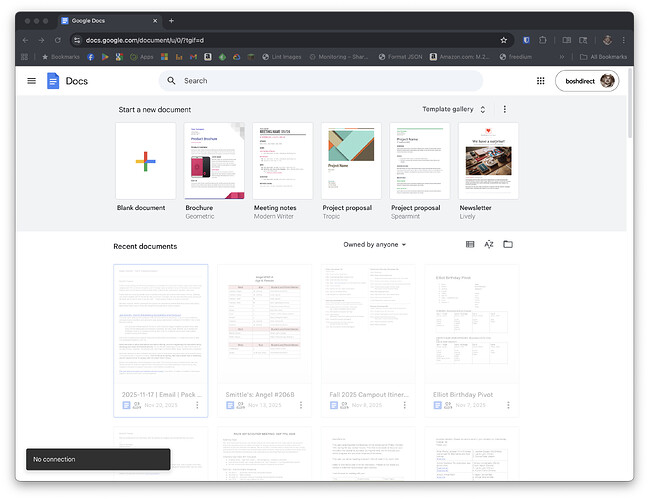Click the No connection notification
This screenshot has width=649, height=499.
point(98,459)
